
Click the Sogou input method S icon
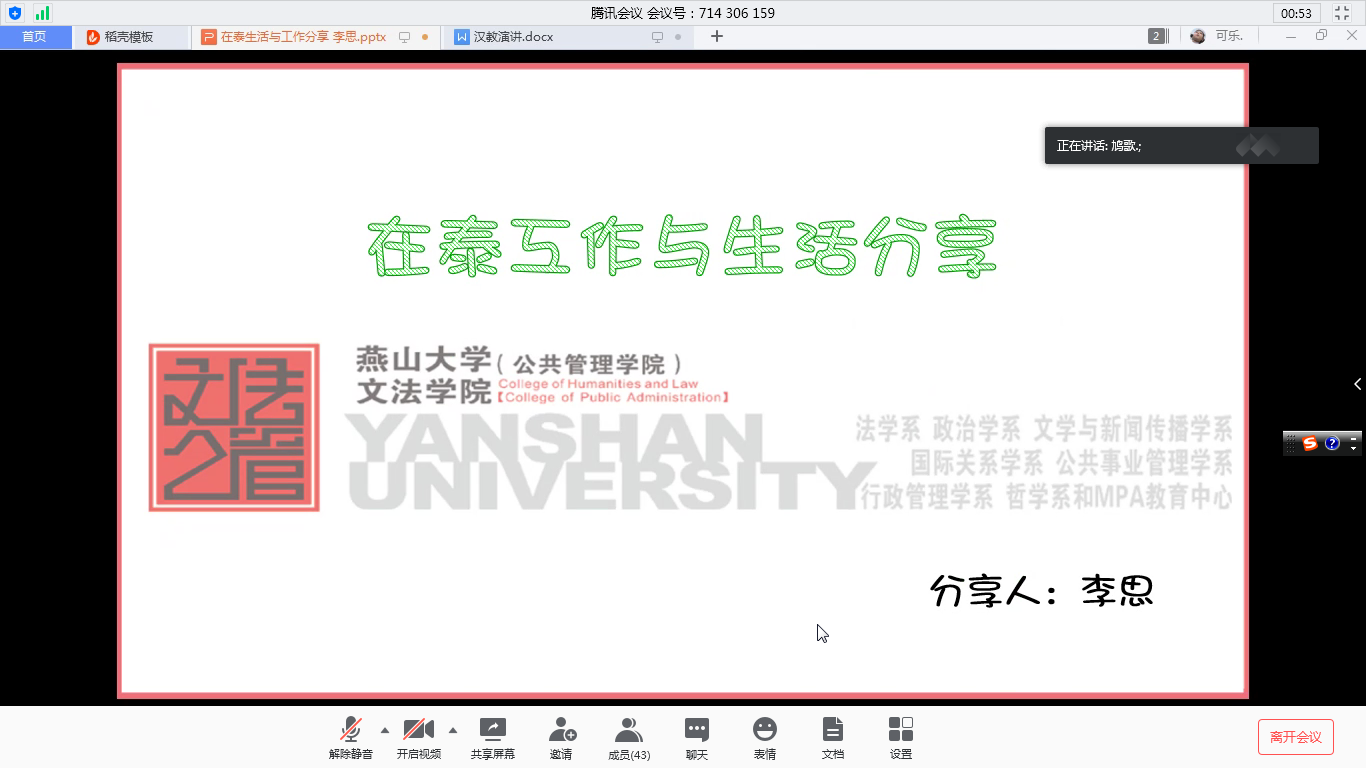[x=1310, y=443]
